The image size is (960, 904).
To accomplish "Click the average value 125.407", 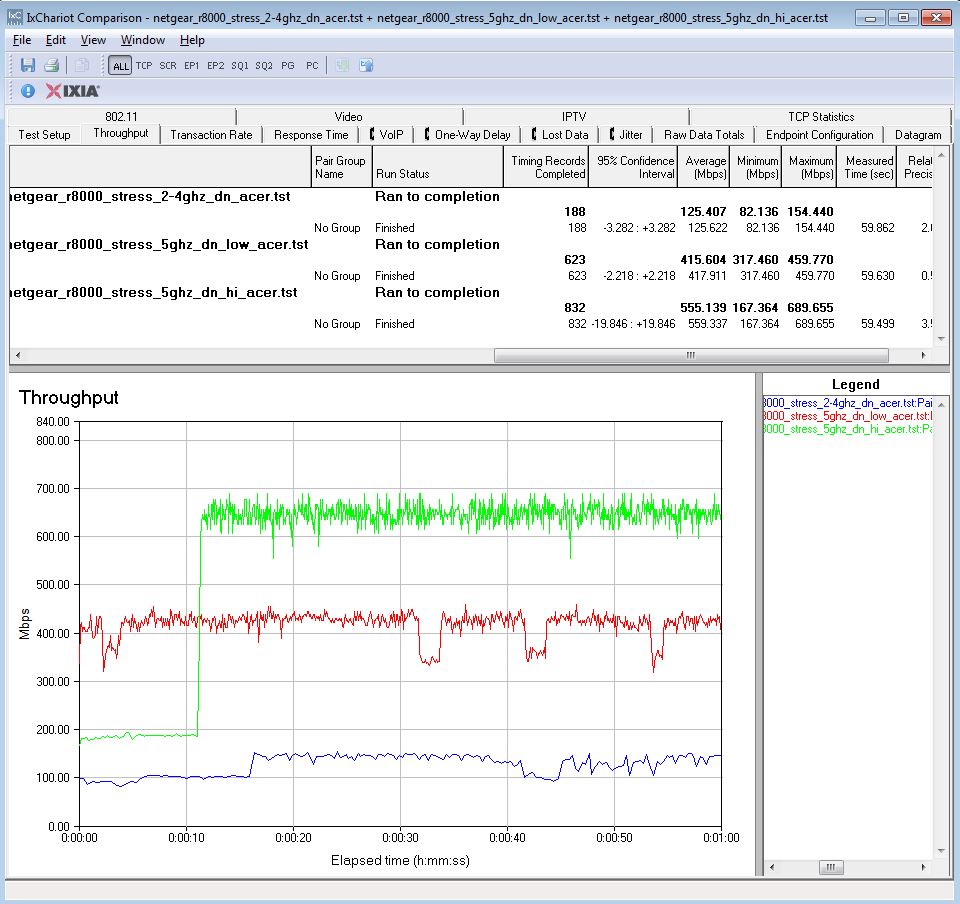I will (703, 212).
